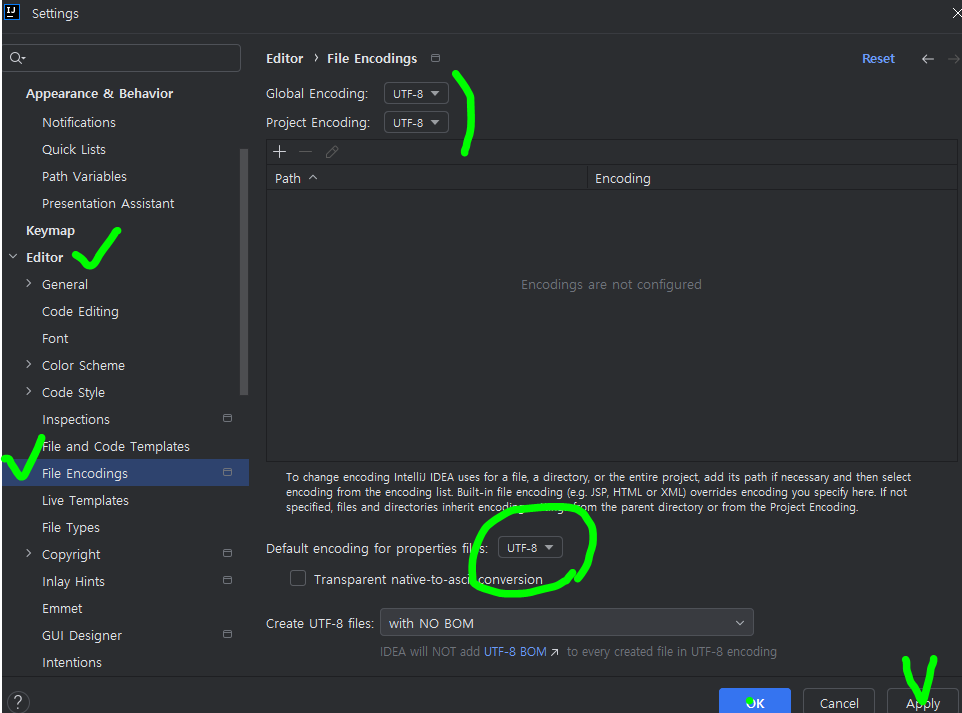
Task: Click the settings tree vertical scrollbar
Action: click(x=244, y=271)
